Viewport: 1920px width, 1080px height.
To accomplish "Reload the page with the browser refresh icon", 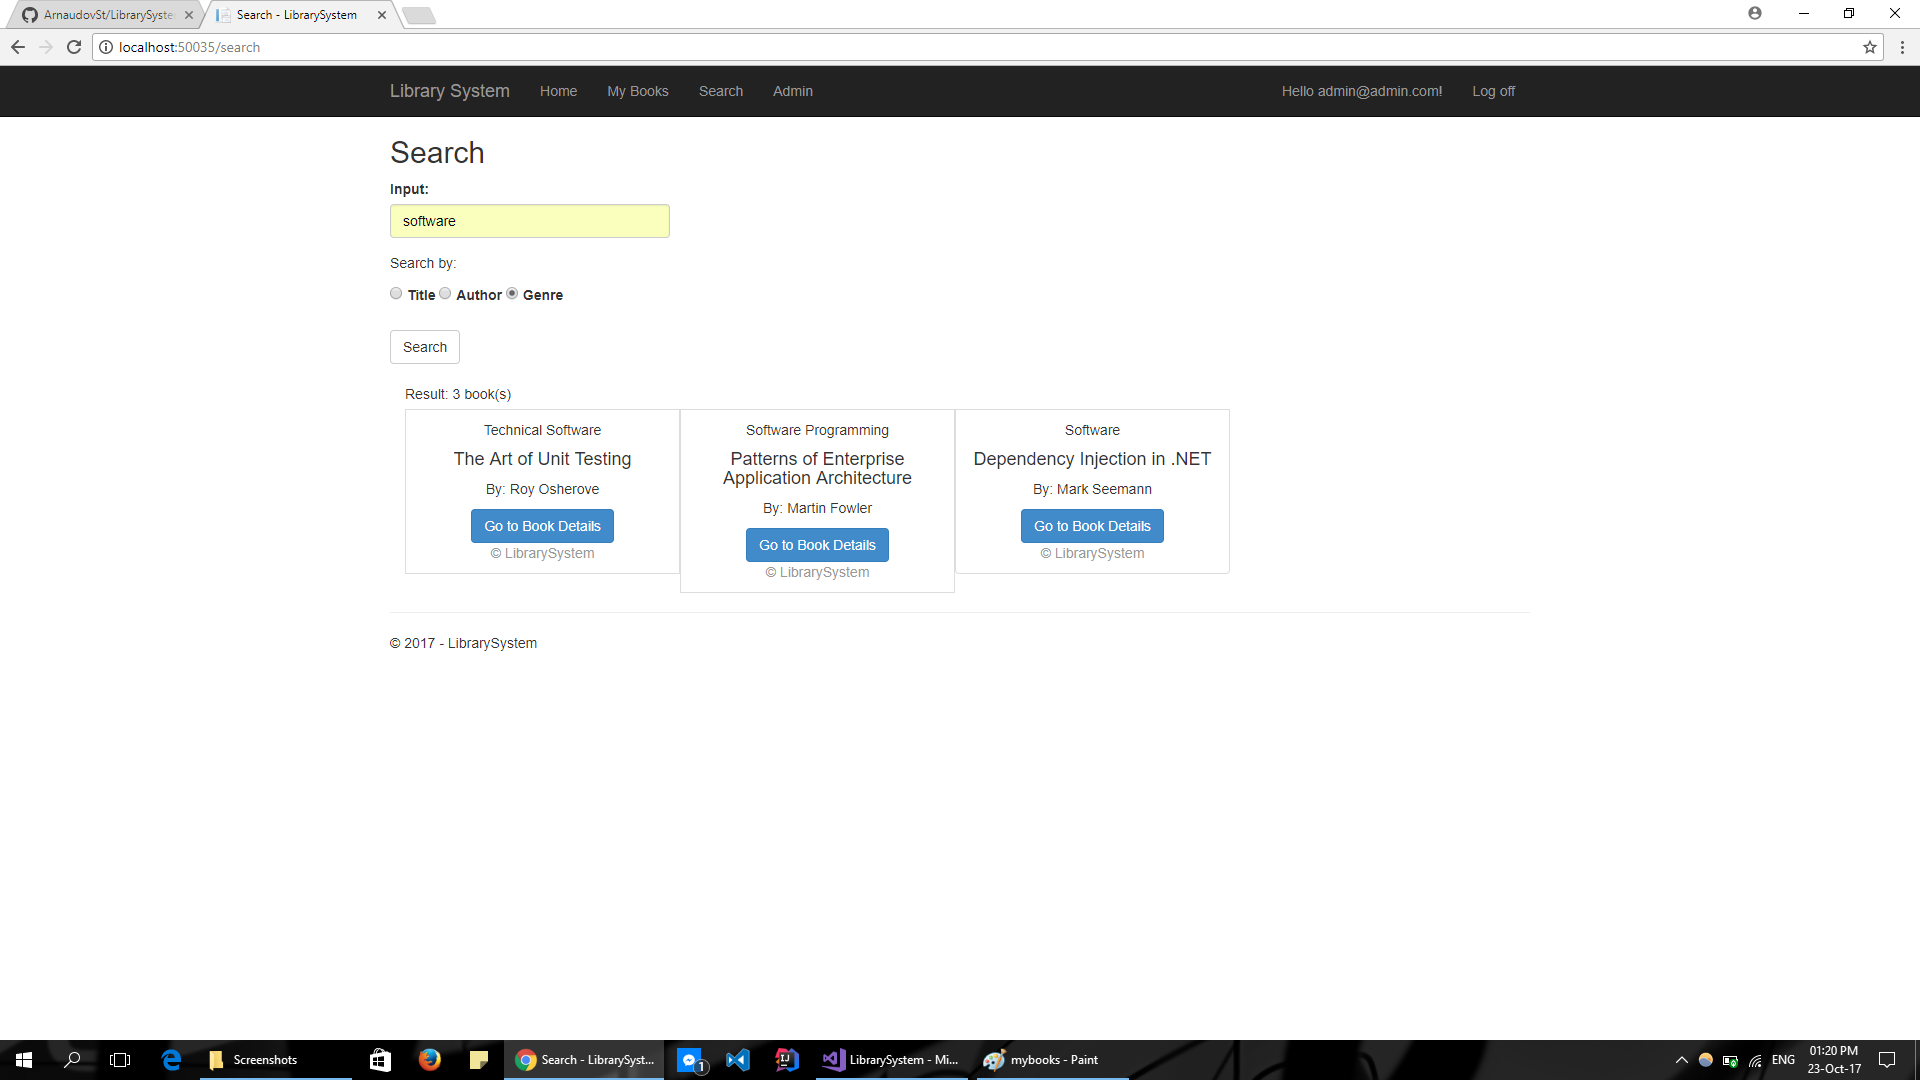I will click(x=74, y=47).
